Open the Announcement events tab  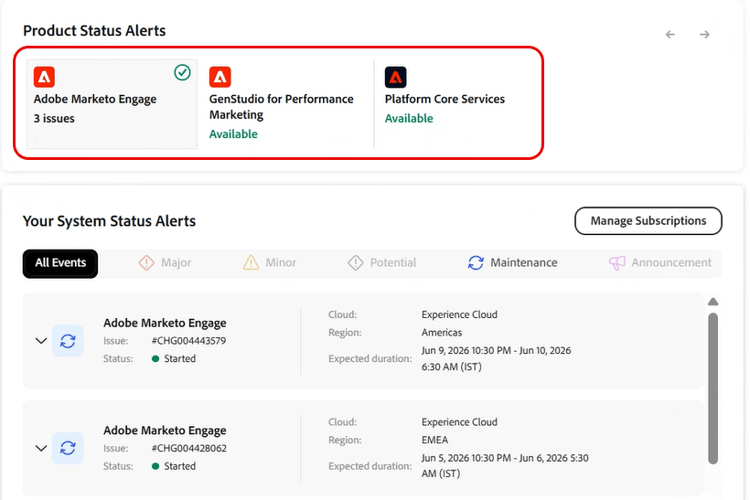point(660,263)
